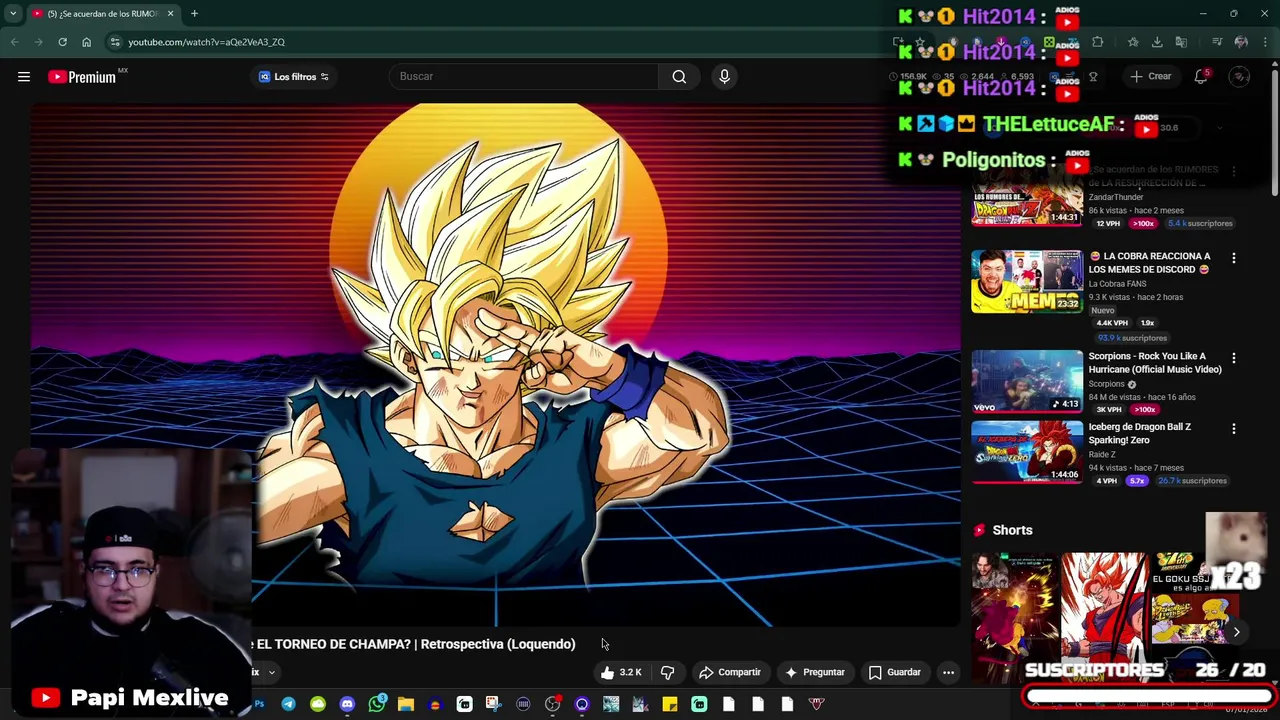This screenshot has height=720, width=1280.
Task: Open La Cobraa FANS channel name
Action: coord(1117,284)
